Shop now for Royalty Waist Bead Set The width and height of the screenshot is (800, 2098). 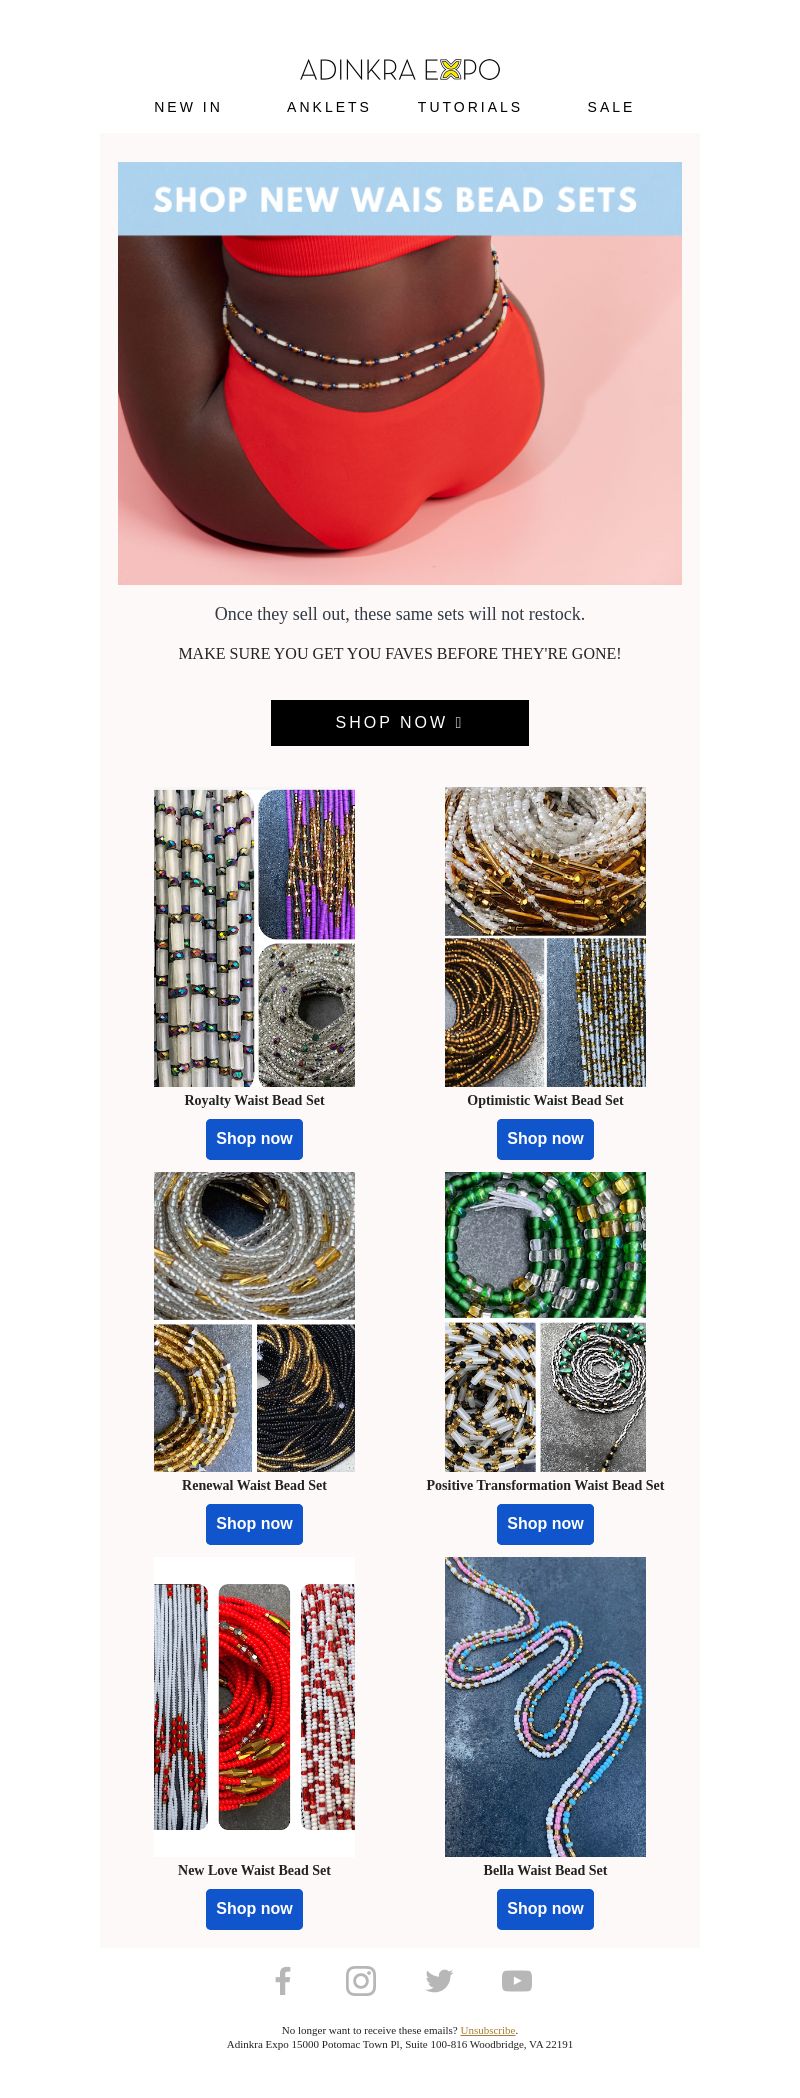pos(254,1139)
